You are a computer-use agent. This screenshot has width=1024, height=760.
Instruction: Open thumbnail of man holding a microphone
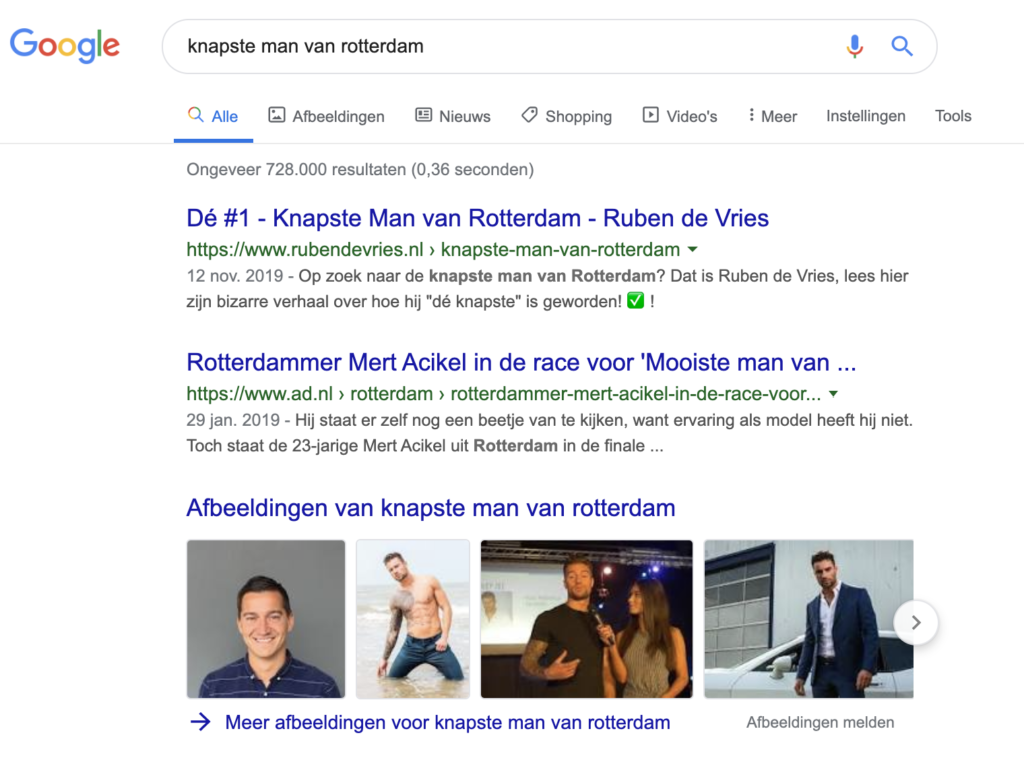586,619
